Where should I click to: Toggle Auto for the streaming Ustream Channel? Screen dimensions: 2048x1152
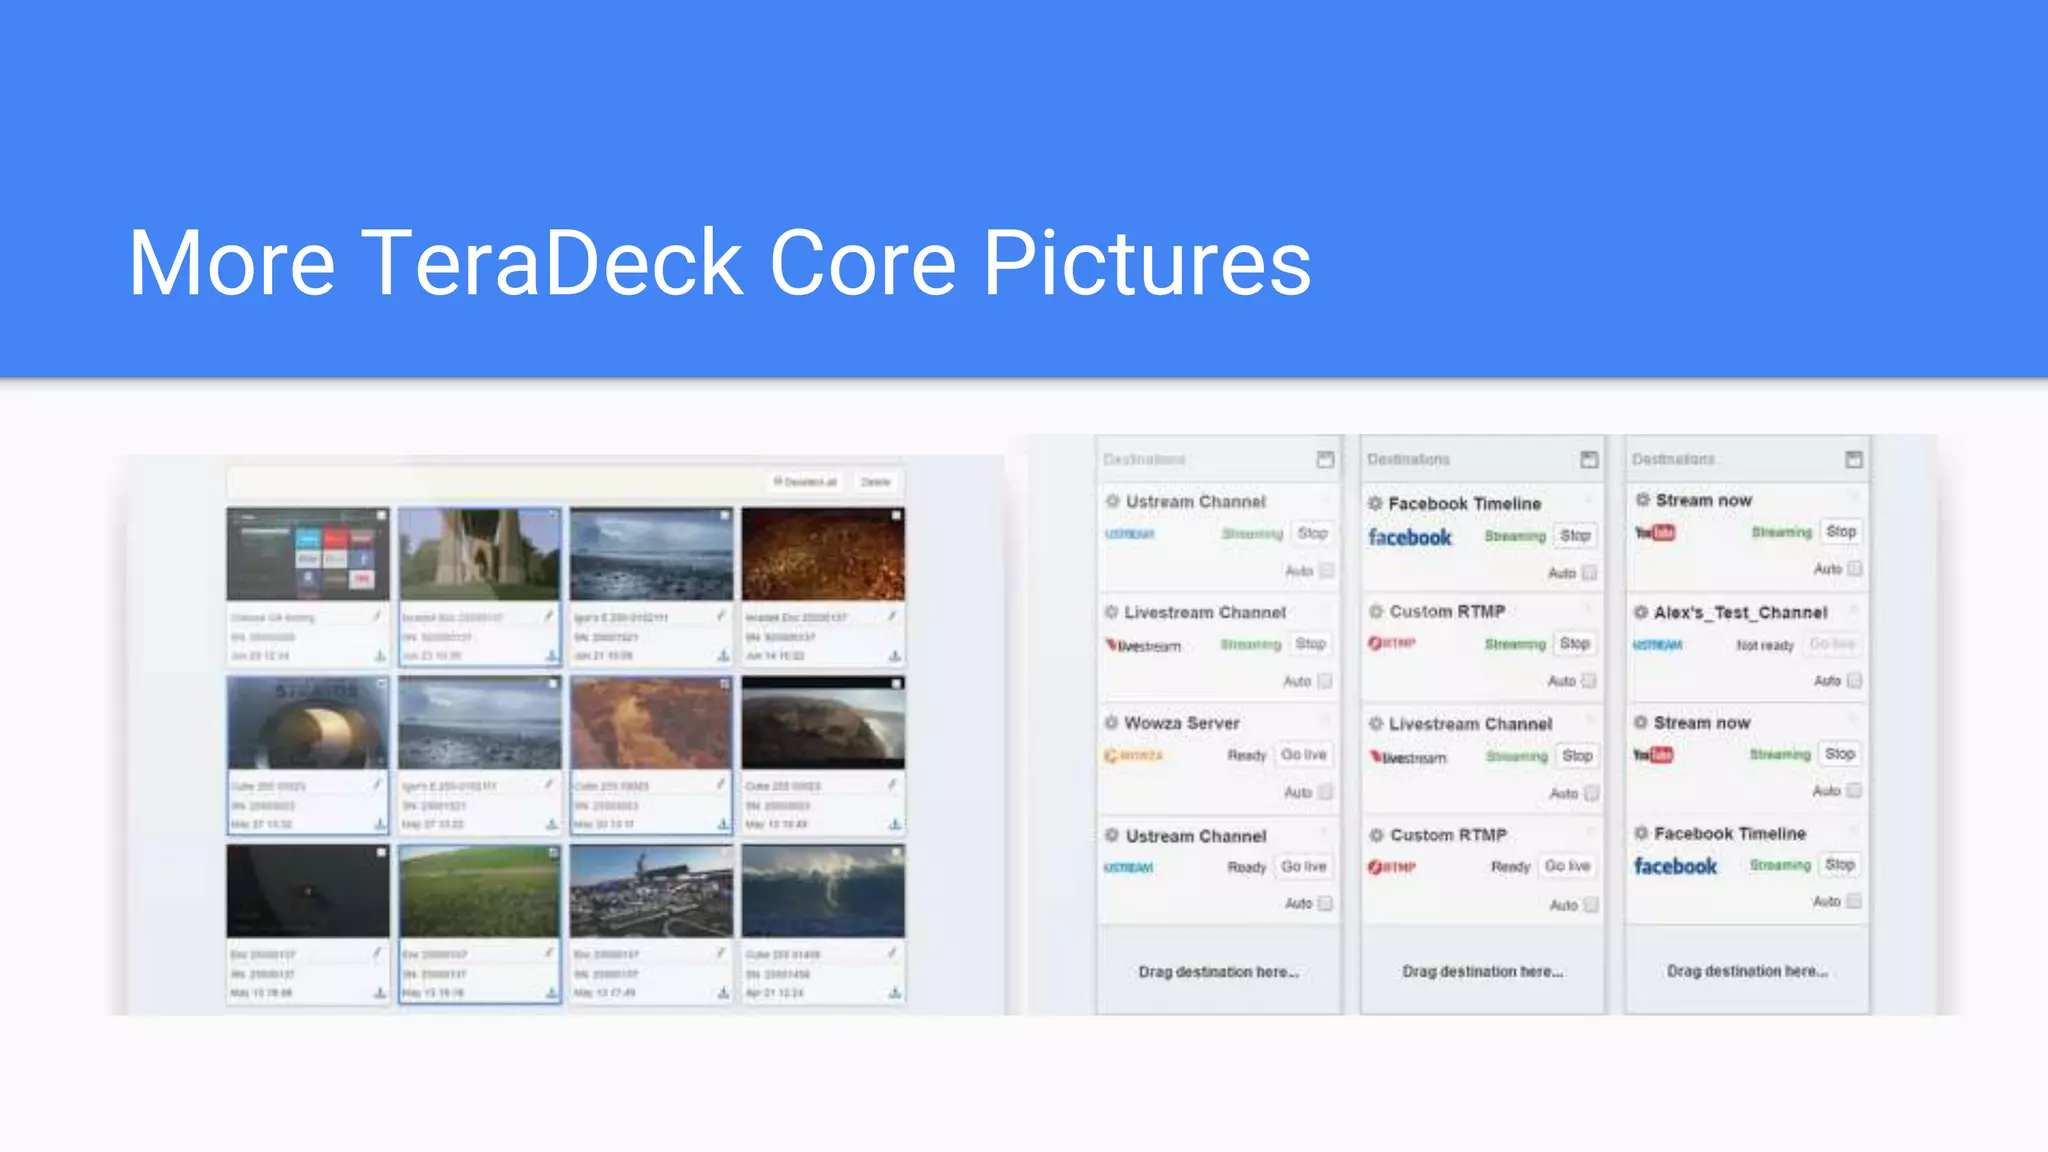click(1326, 571)
